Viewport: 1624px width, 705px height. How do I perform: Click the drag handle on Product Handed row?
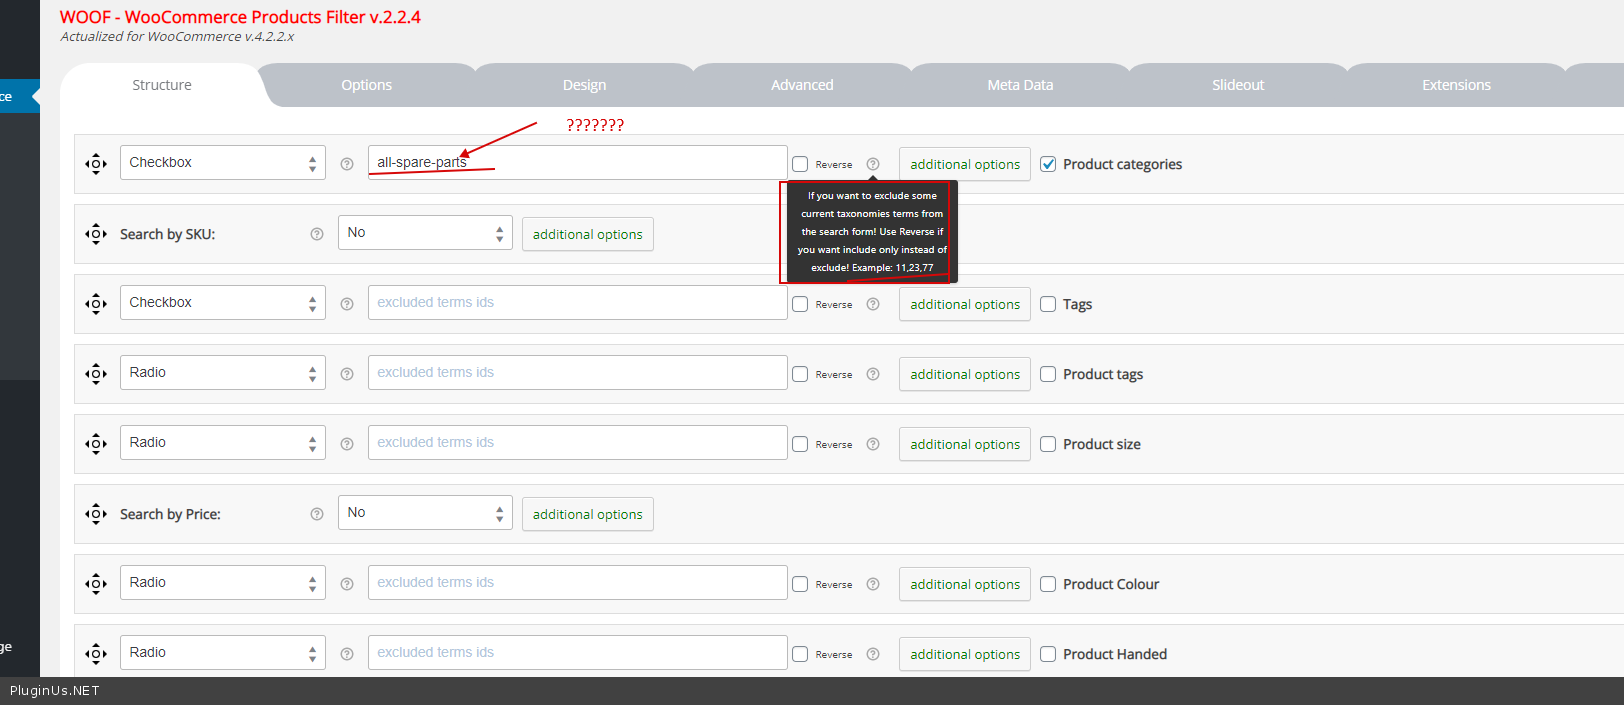click(x=96, y=654)
